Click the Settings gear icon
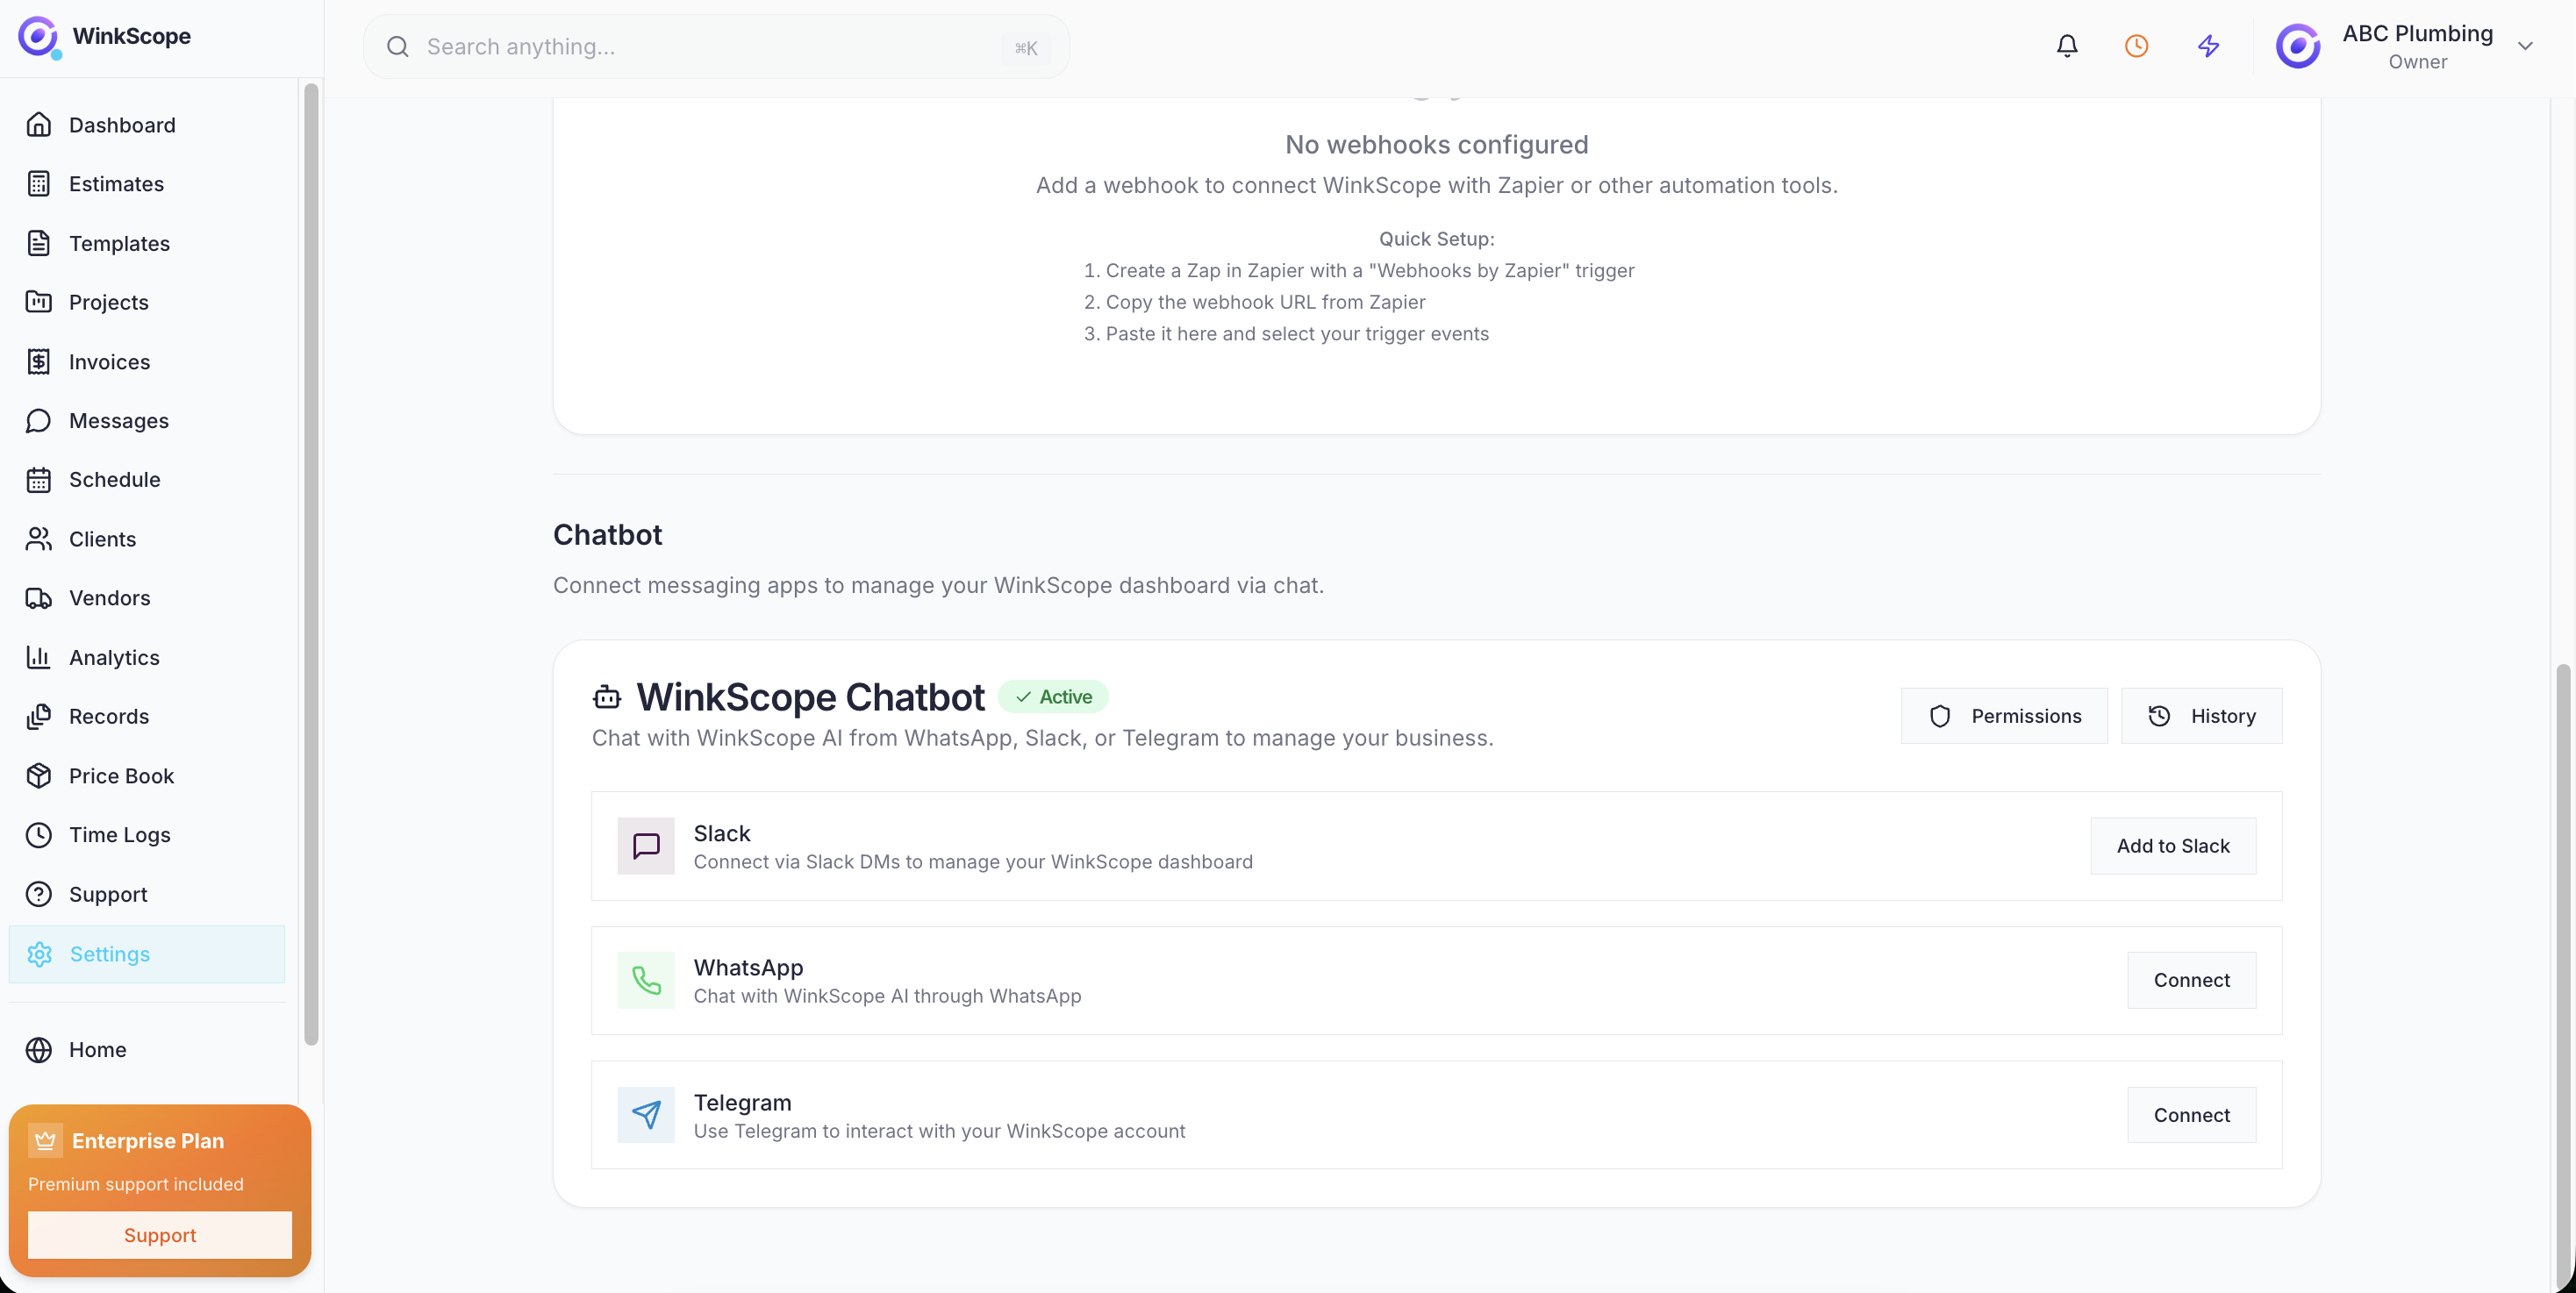This screenshot has width=2576, height=1293. tap(40, 954)
